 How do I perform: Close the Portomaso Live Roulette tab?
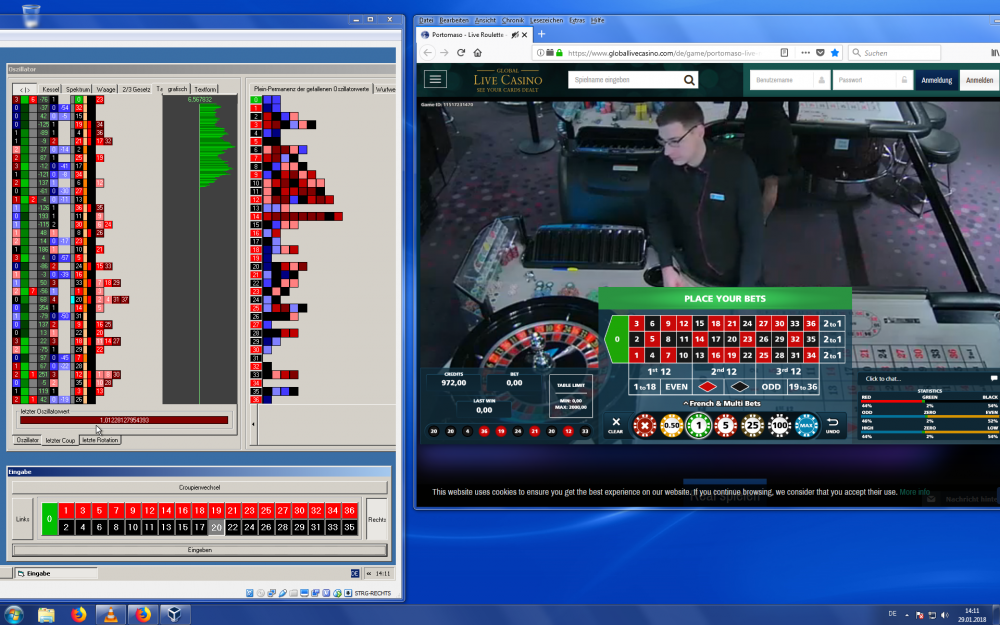[525, 35]
